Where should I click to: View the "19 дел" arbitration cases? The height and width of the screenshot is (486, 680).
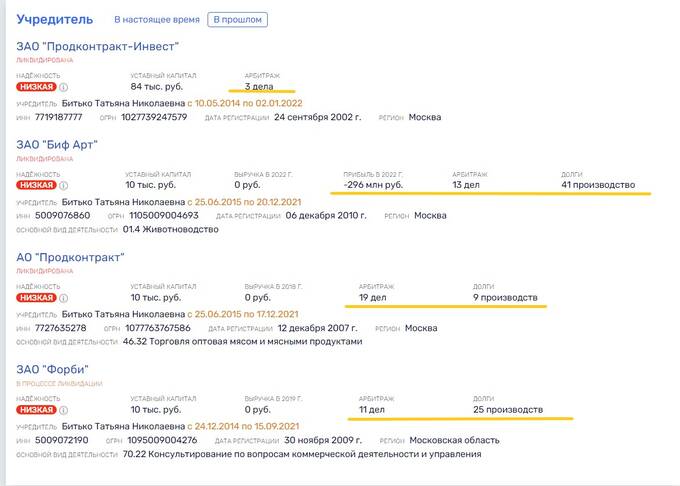pos(372,298)
